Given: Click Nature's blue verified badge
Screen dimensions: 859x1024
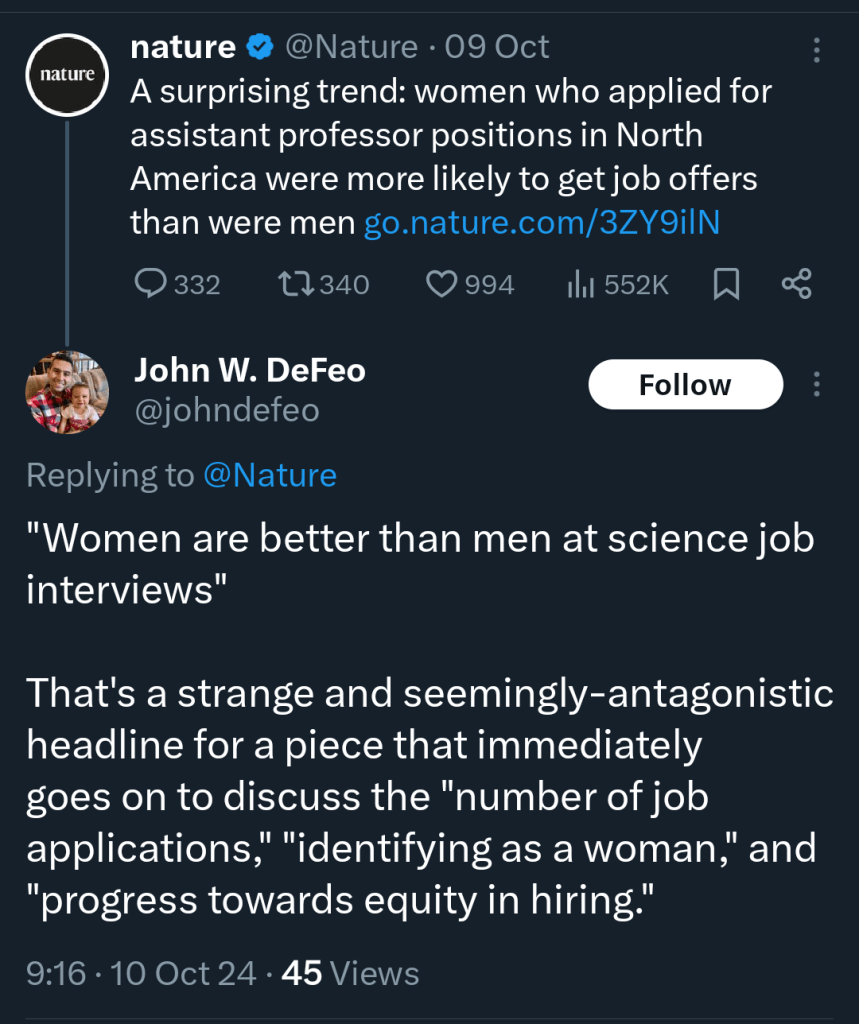Looking at the screenshot, I should click(262, 47).
